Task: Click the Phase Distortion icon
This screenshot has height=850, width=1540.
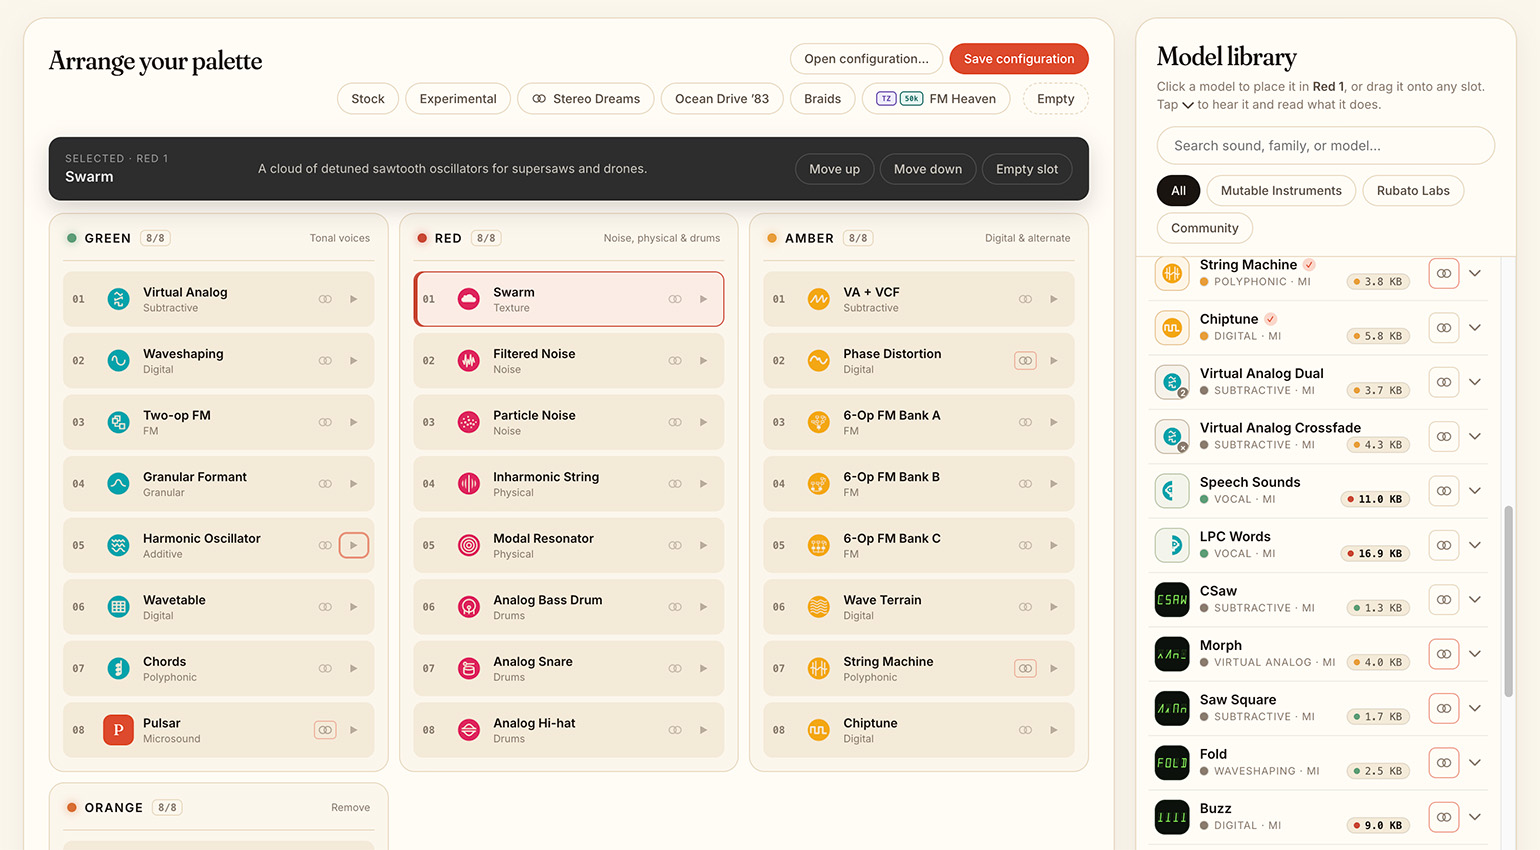Action: pyautogui.click(x=818, y=361)
